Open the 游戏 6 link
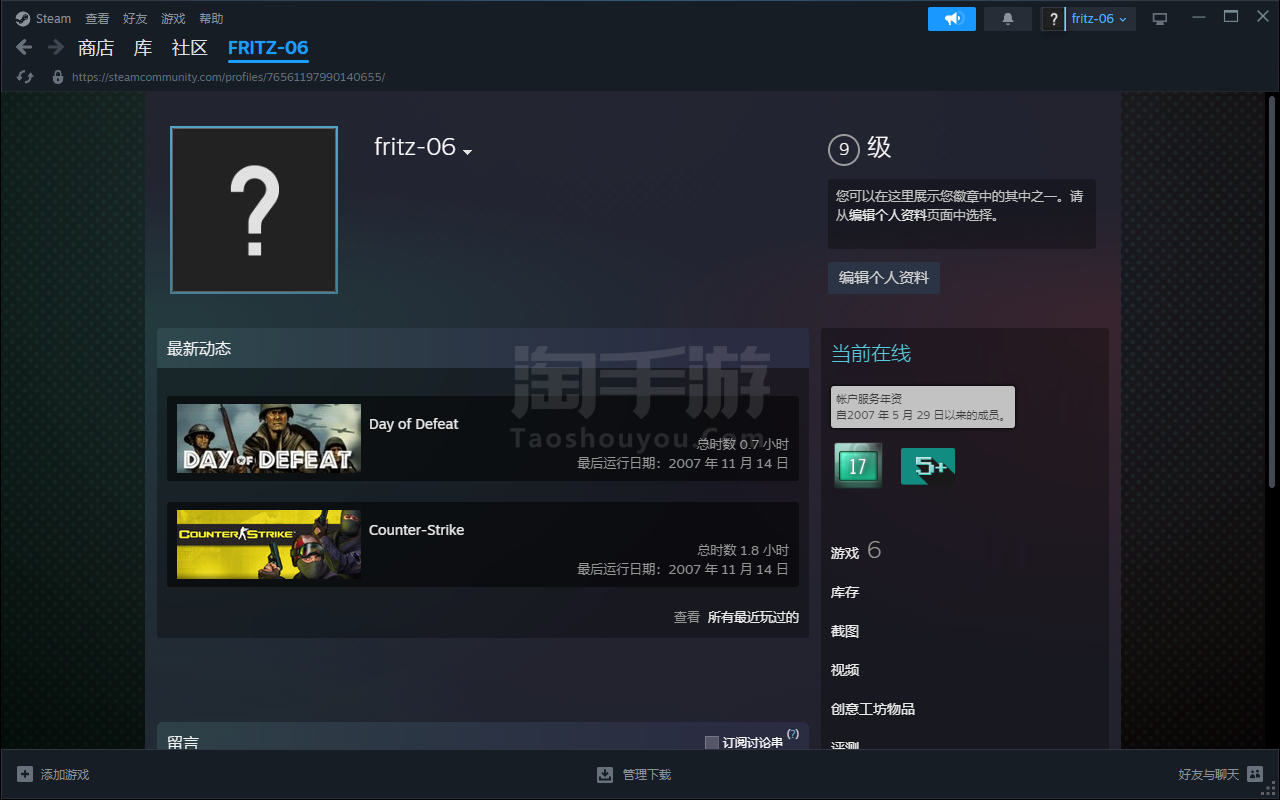 [856, 552]
